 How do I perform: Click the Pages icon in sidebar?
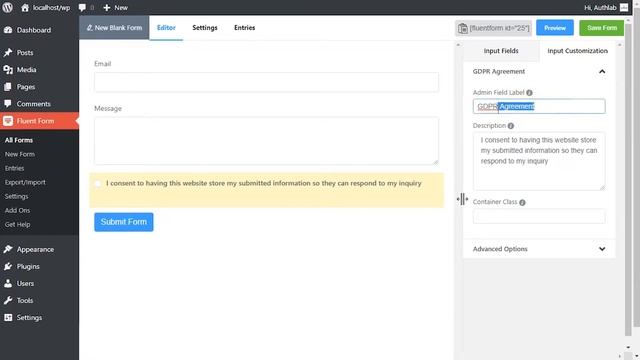(x=8, y=87)
